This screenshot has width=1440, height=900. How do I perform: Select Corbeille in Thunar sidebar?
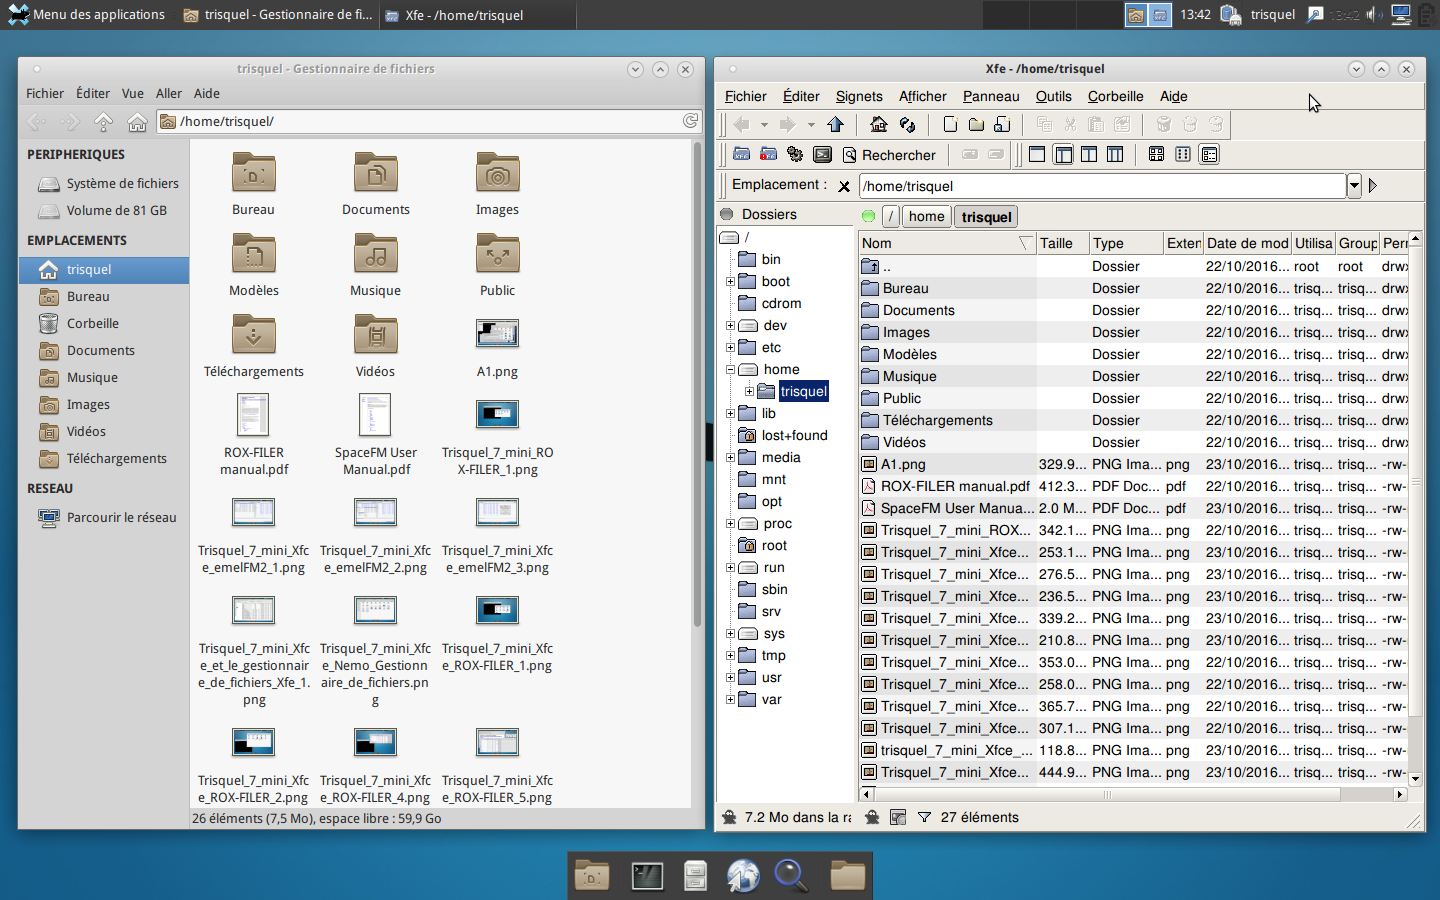pos(104,323)
